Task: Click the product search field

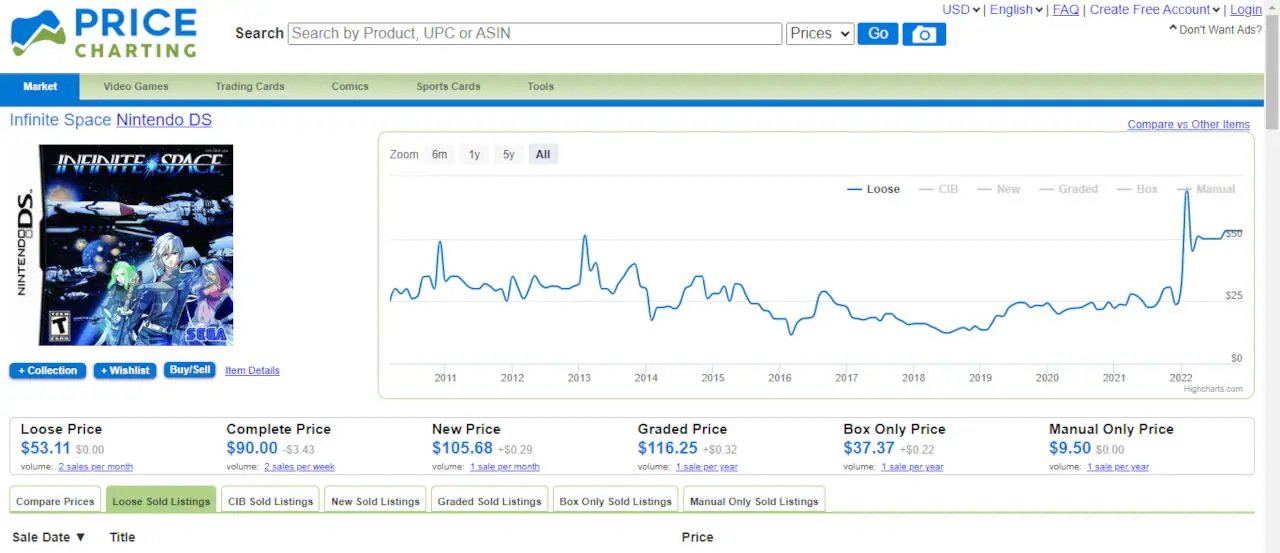Action: coord(534,34)
